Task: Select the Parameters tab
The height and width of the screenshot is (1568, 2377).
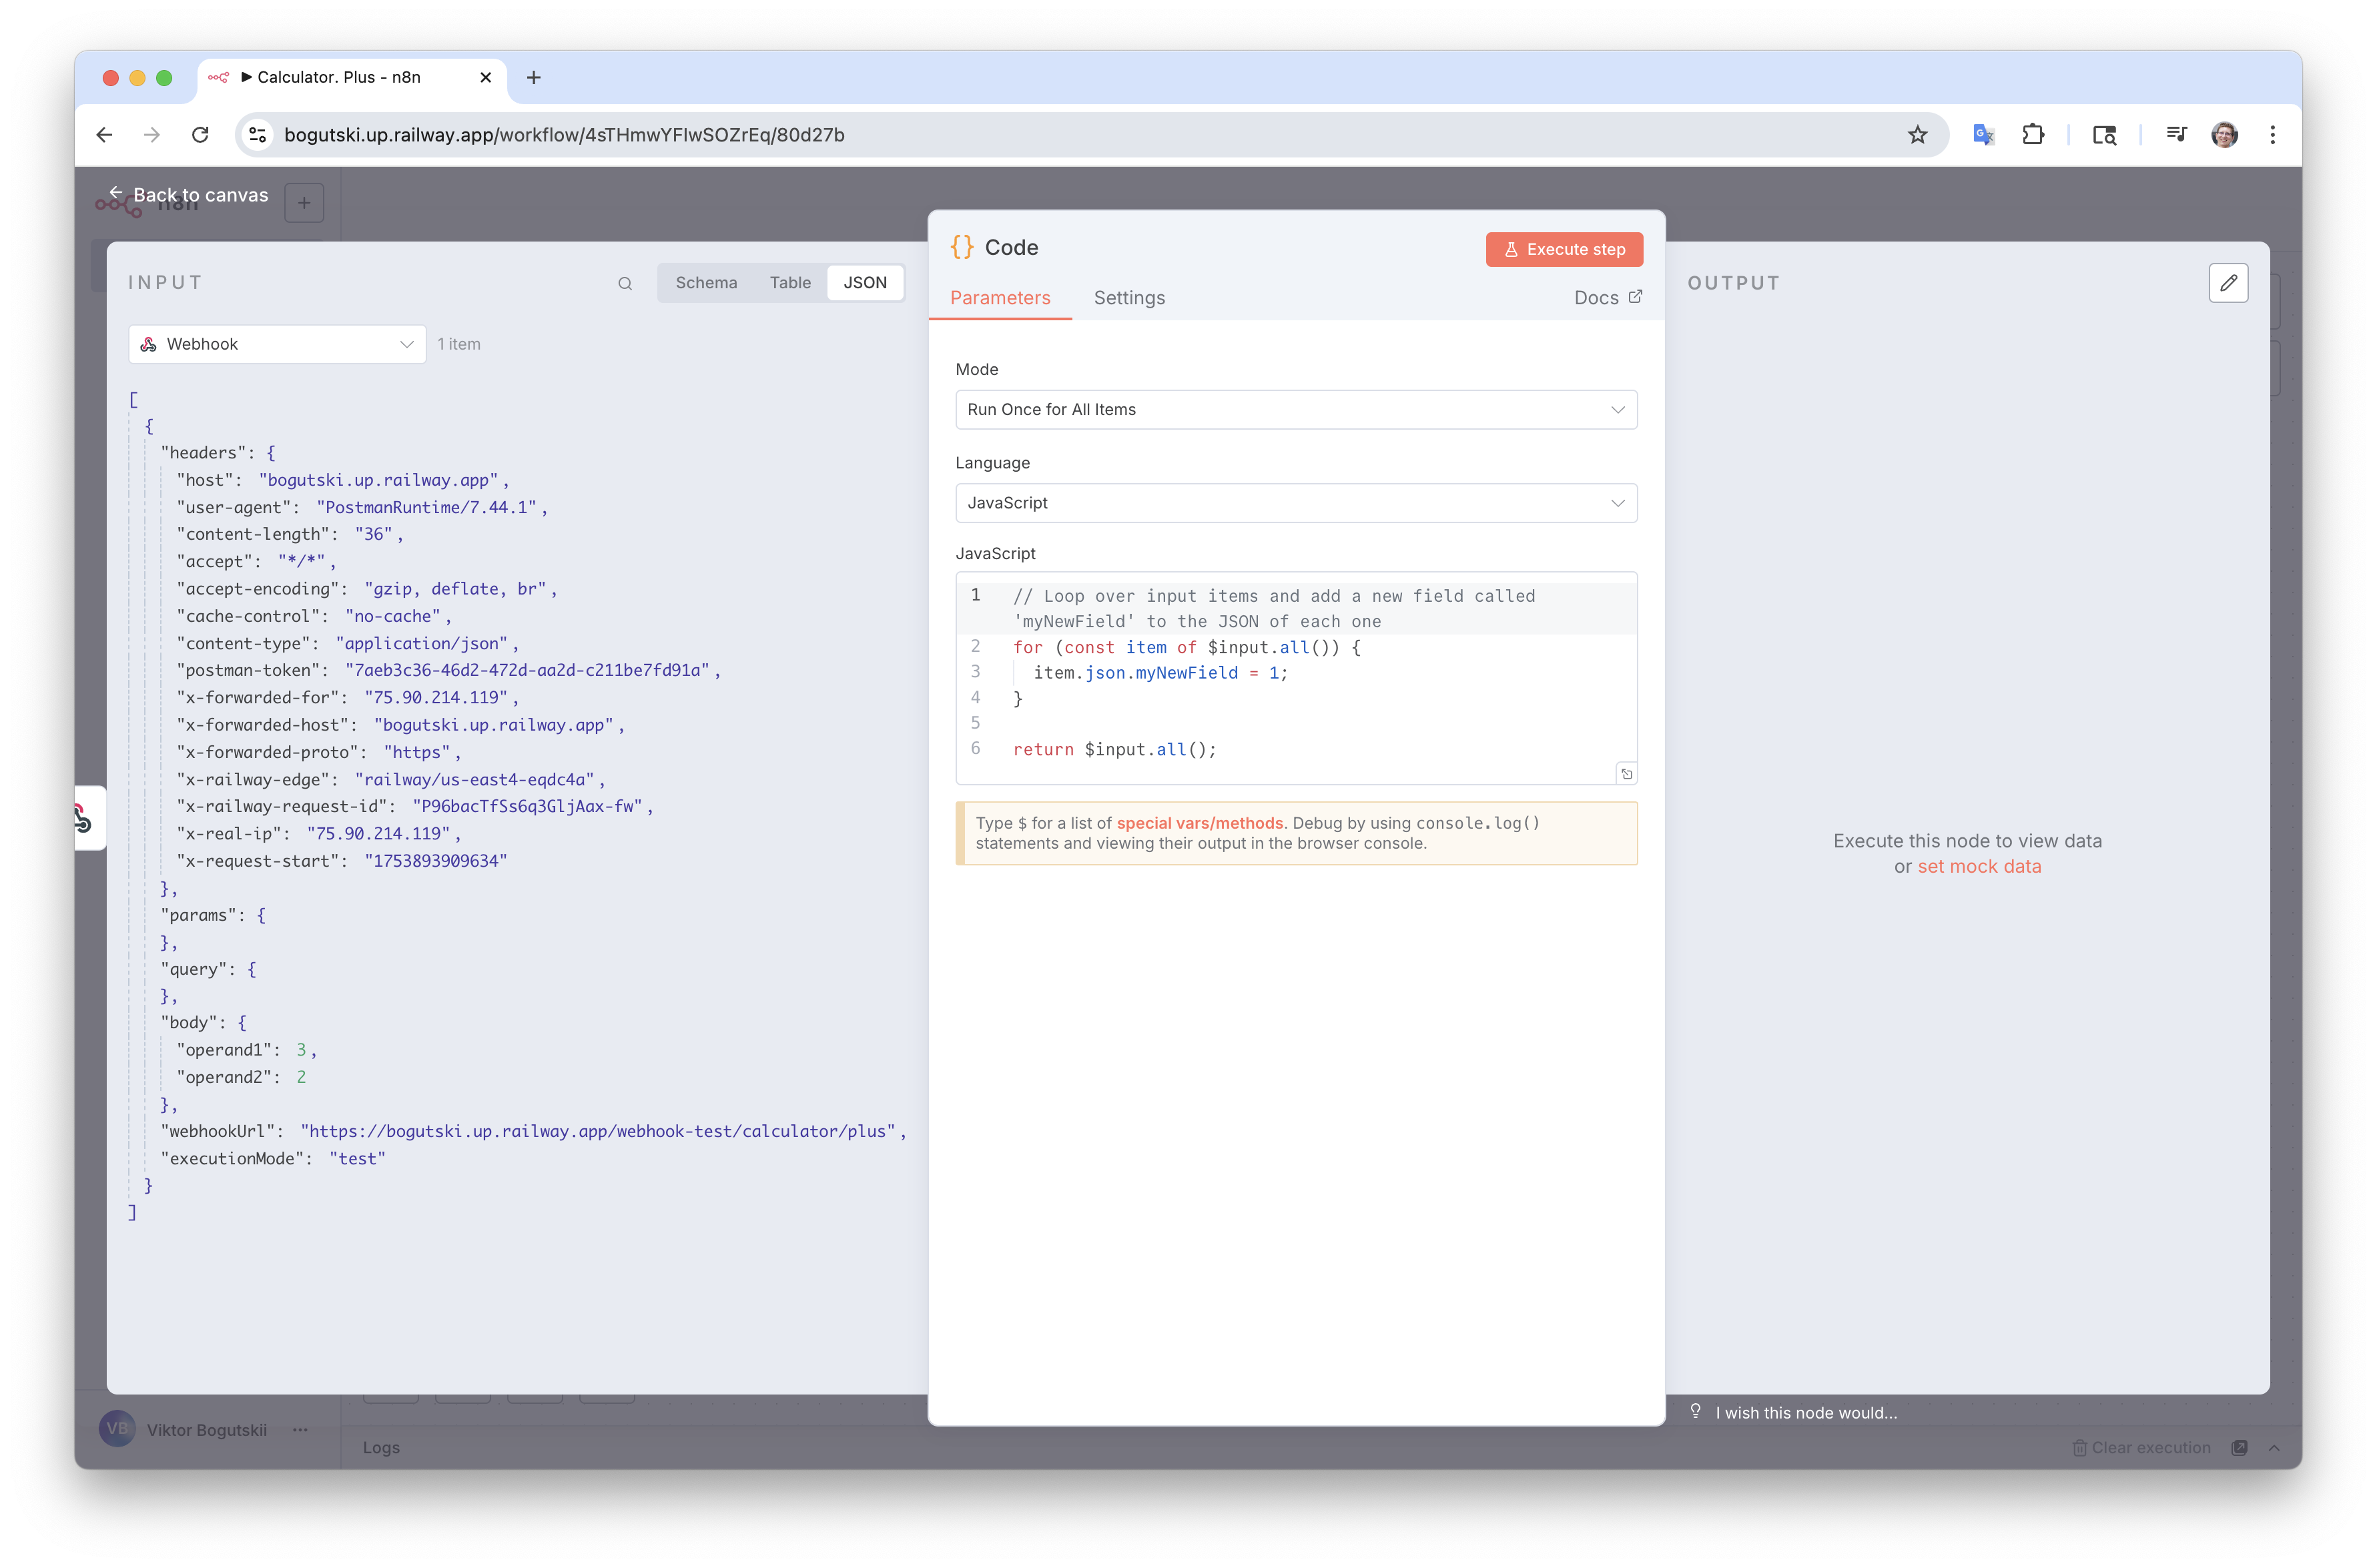Action: pyautogui.click(x=999, y=298)
